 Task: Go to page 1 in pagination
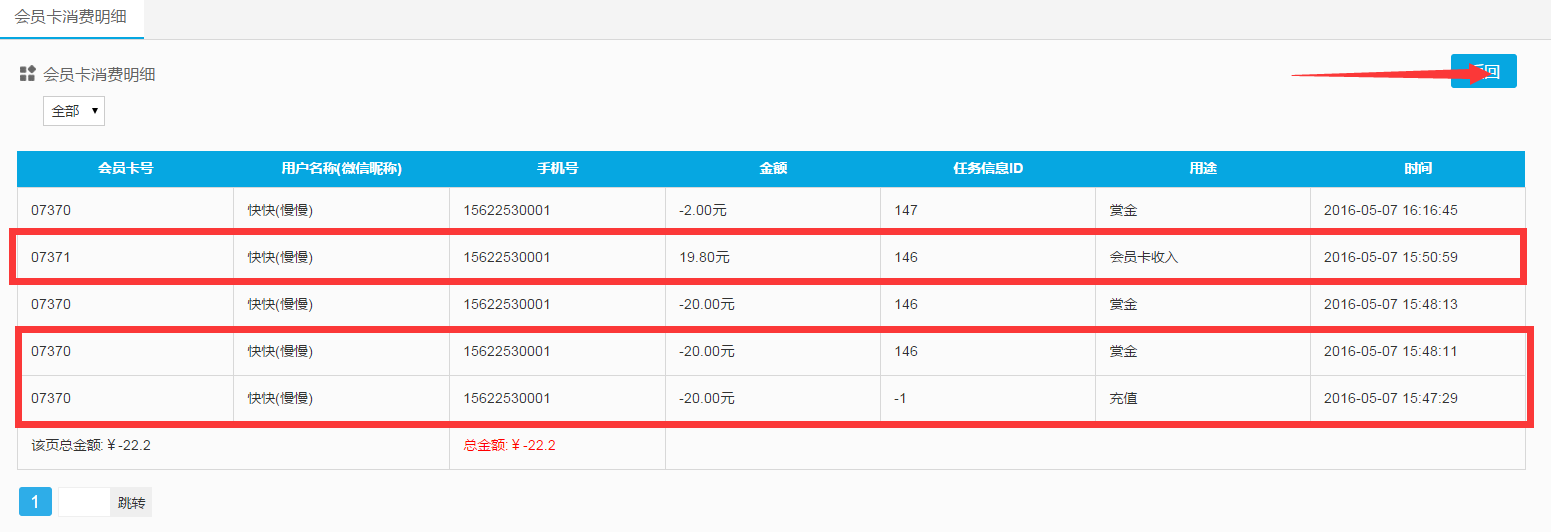click(x=35, y=502)
